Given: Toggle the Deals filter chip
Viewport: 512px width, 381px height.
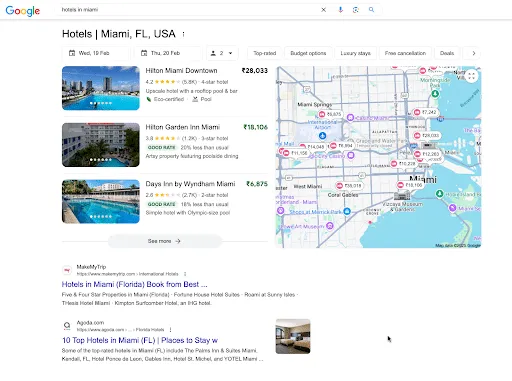Looking at the screenshot, I should pyautogui.click(x=447, y=53).
